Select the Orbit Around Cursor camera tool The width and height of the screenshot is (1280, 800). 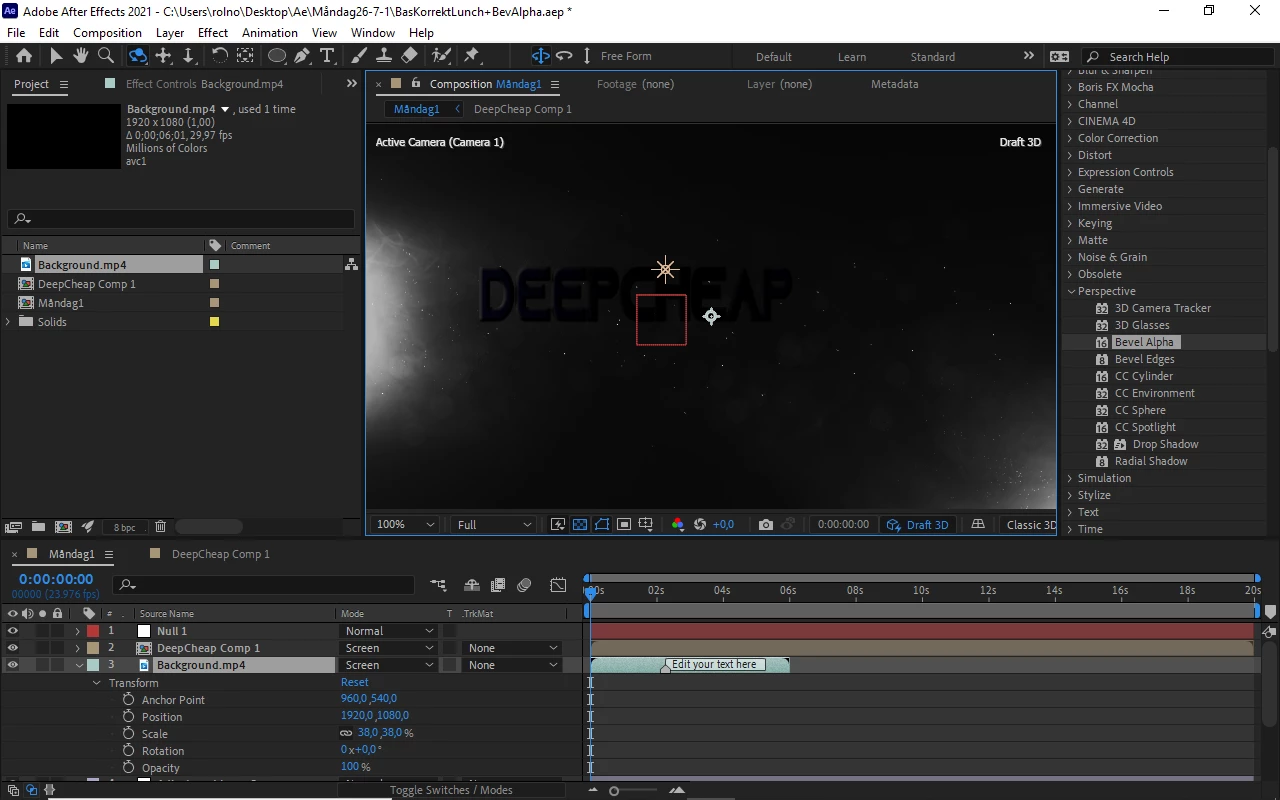pos(138,56)
